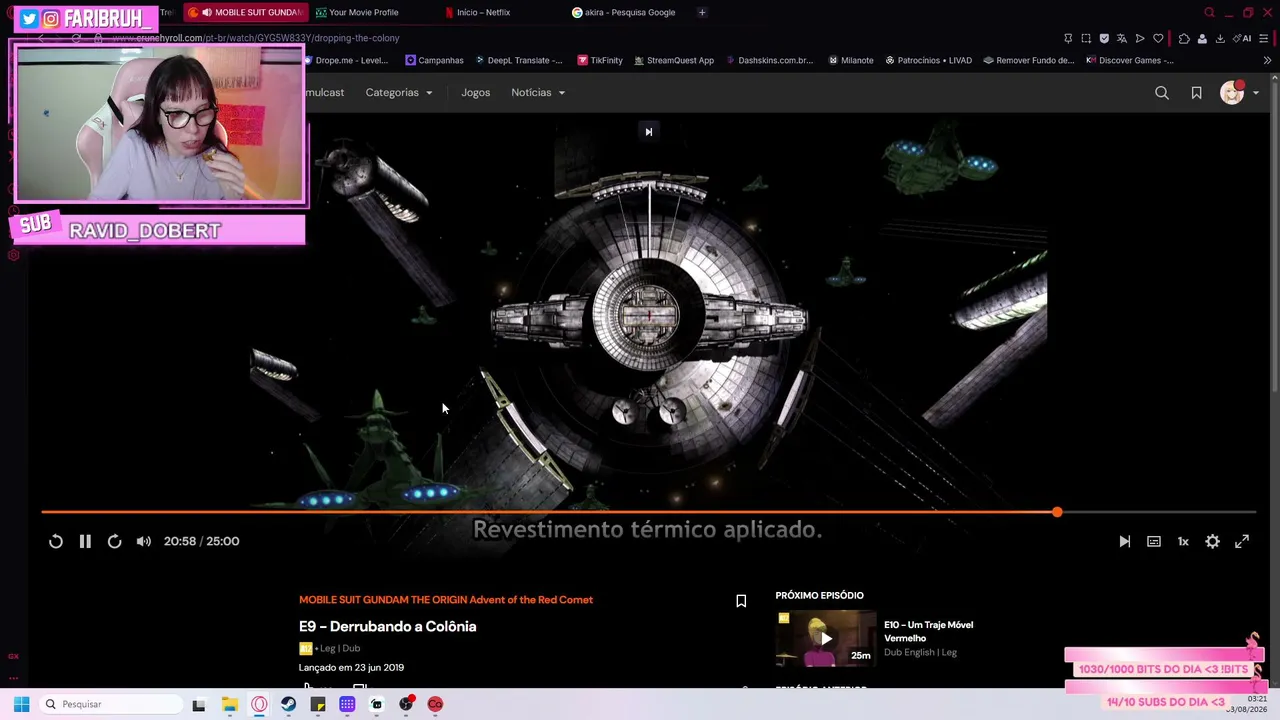Open Task View on the taskbar

point(199,704)
